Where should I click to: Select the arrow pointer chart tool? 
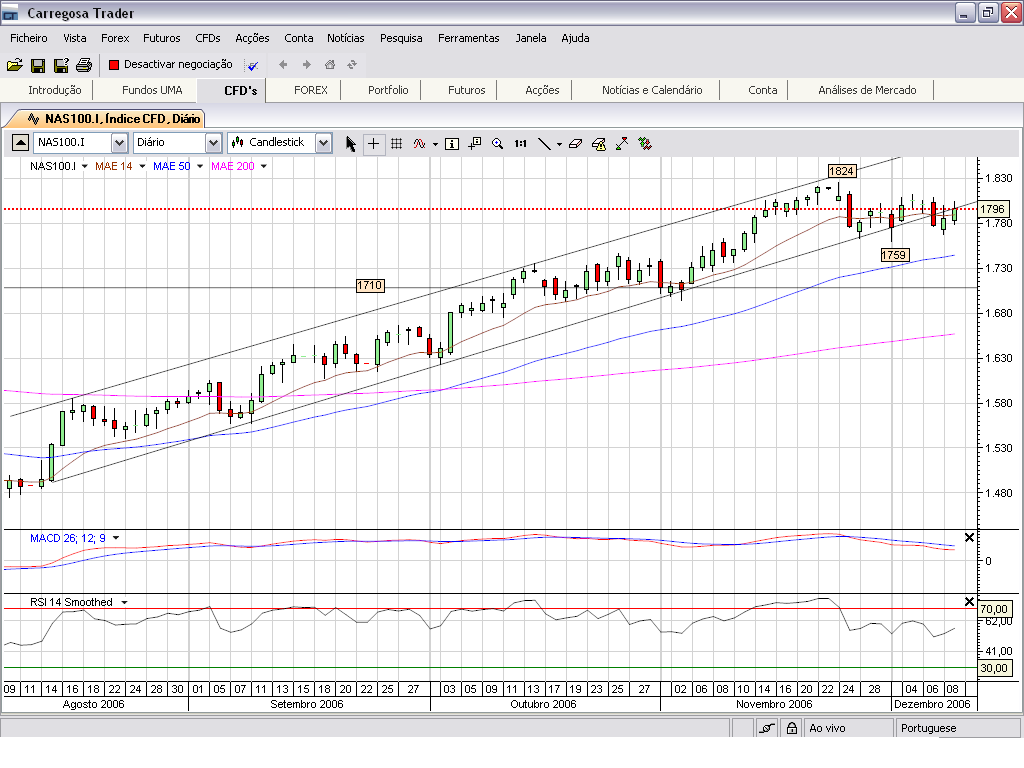point(351,144)
